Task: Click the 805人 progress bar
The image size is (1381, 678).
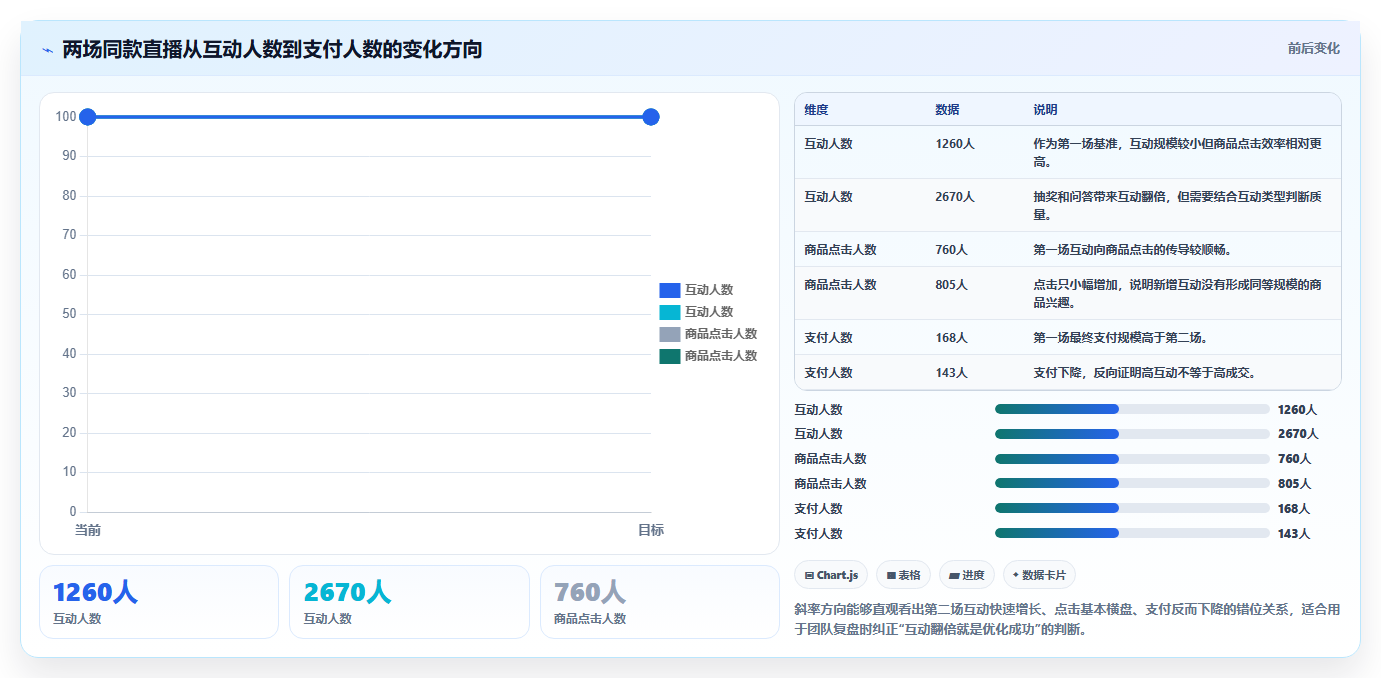Action: point(1132,484)
